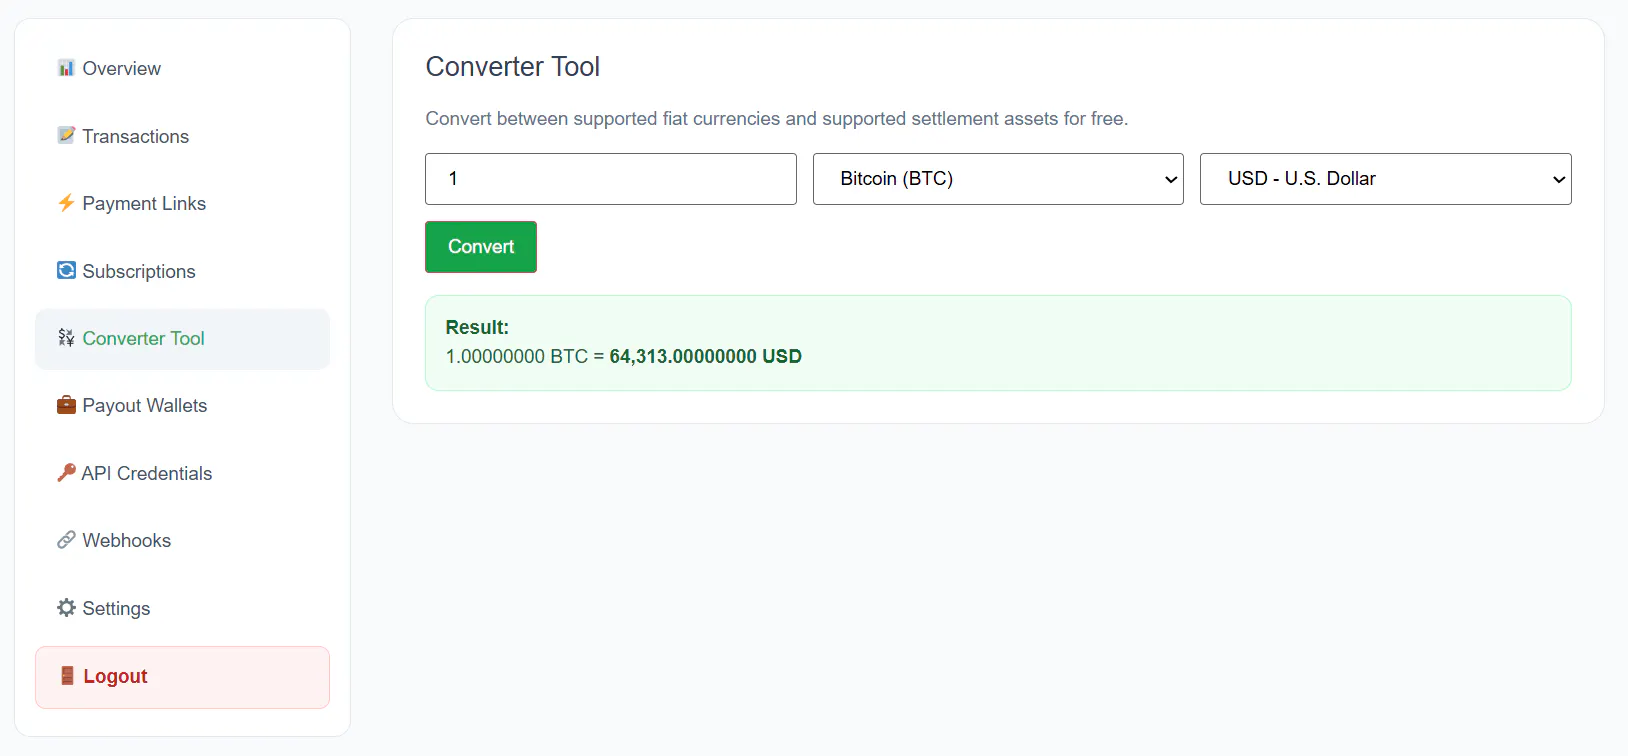Click the green Convert button
The width and height of the screenshot is (1628, 756).
481,247
